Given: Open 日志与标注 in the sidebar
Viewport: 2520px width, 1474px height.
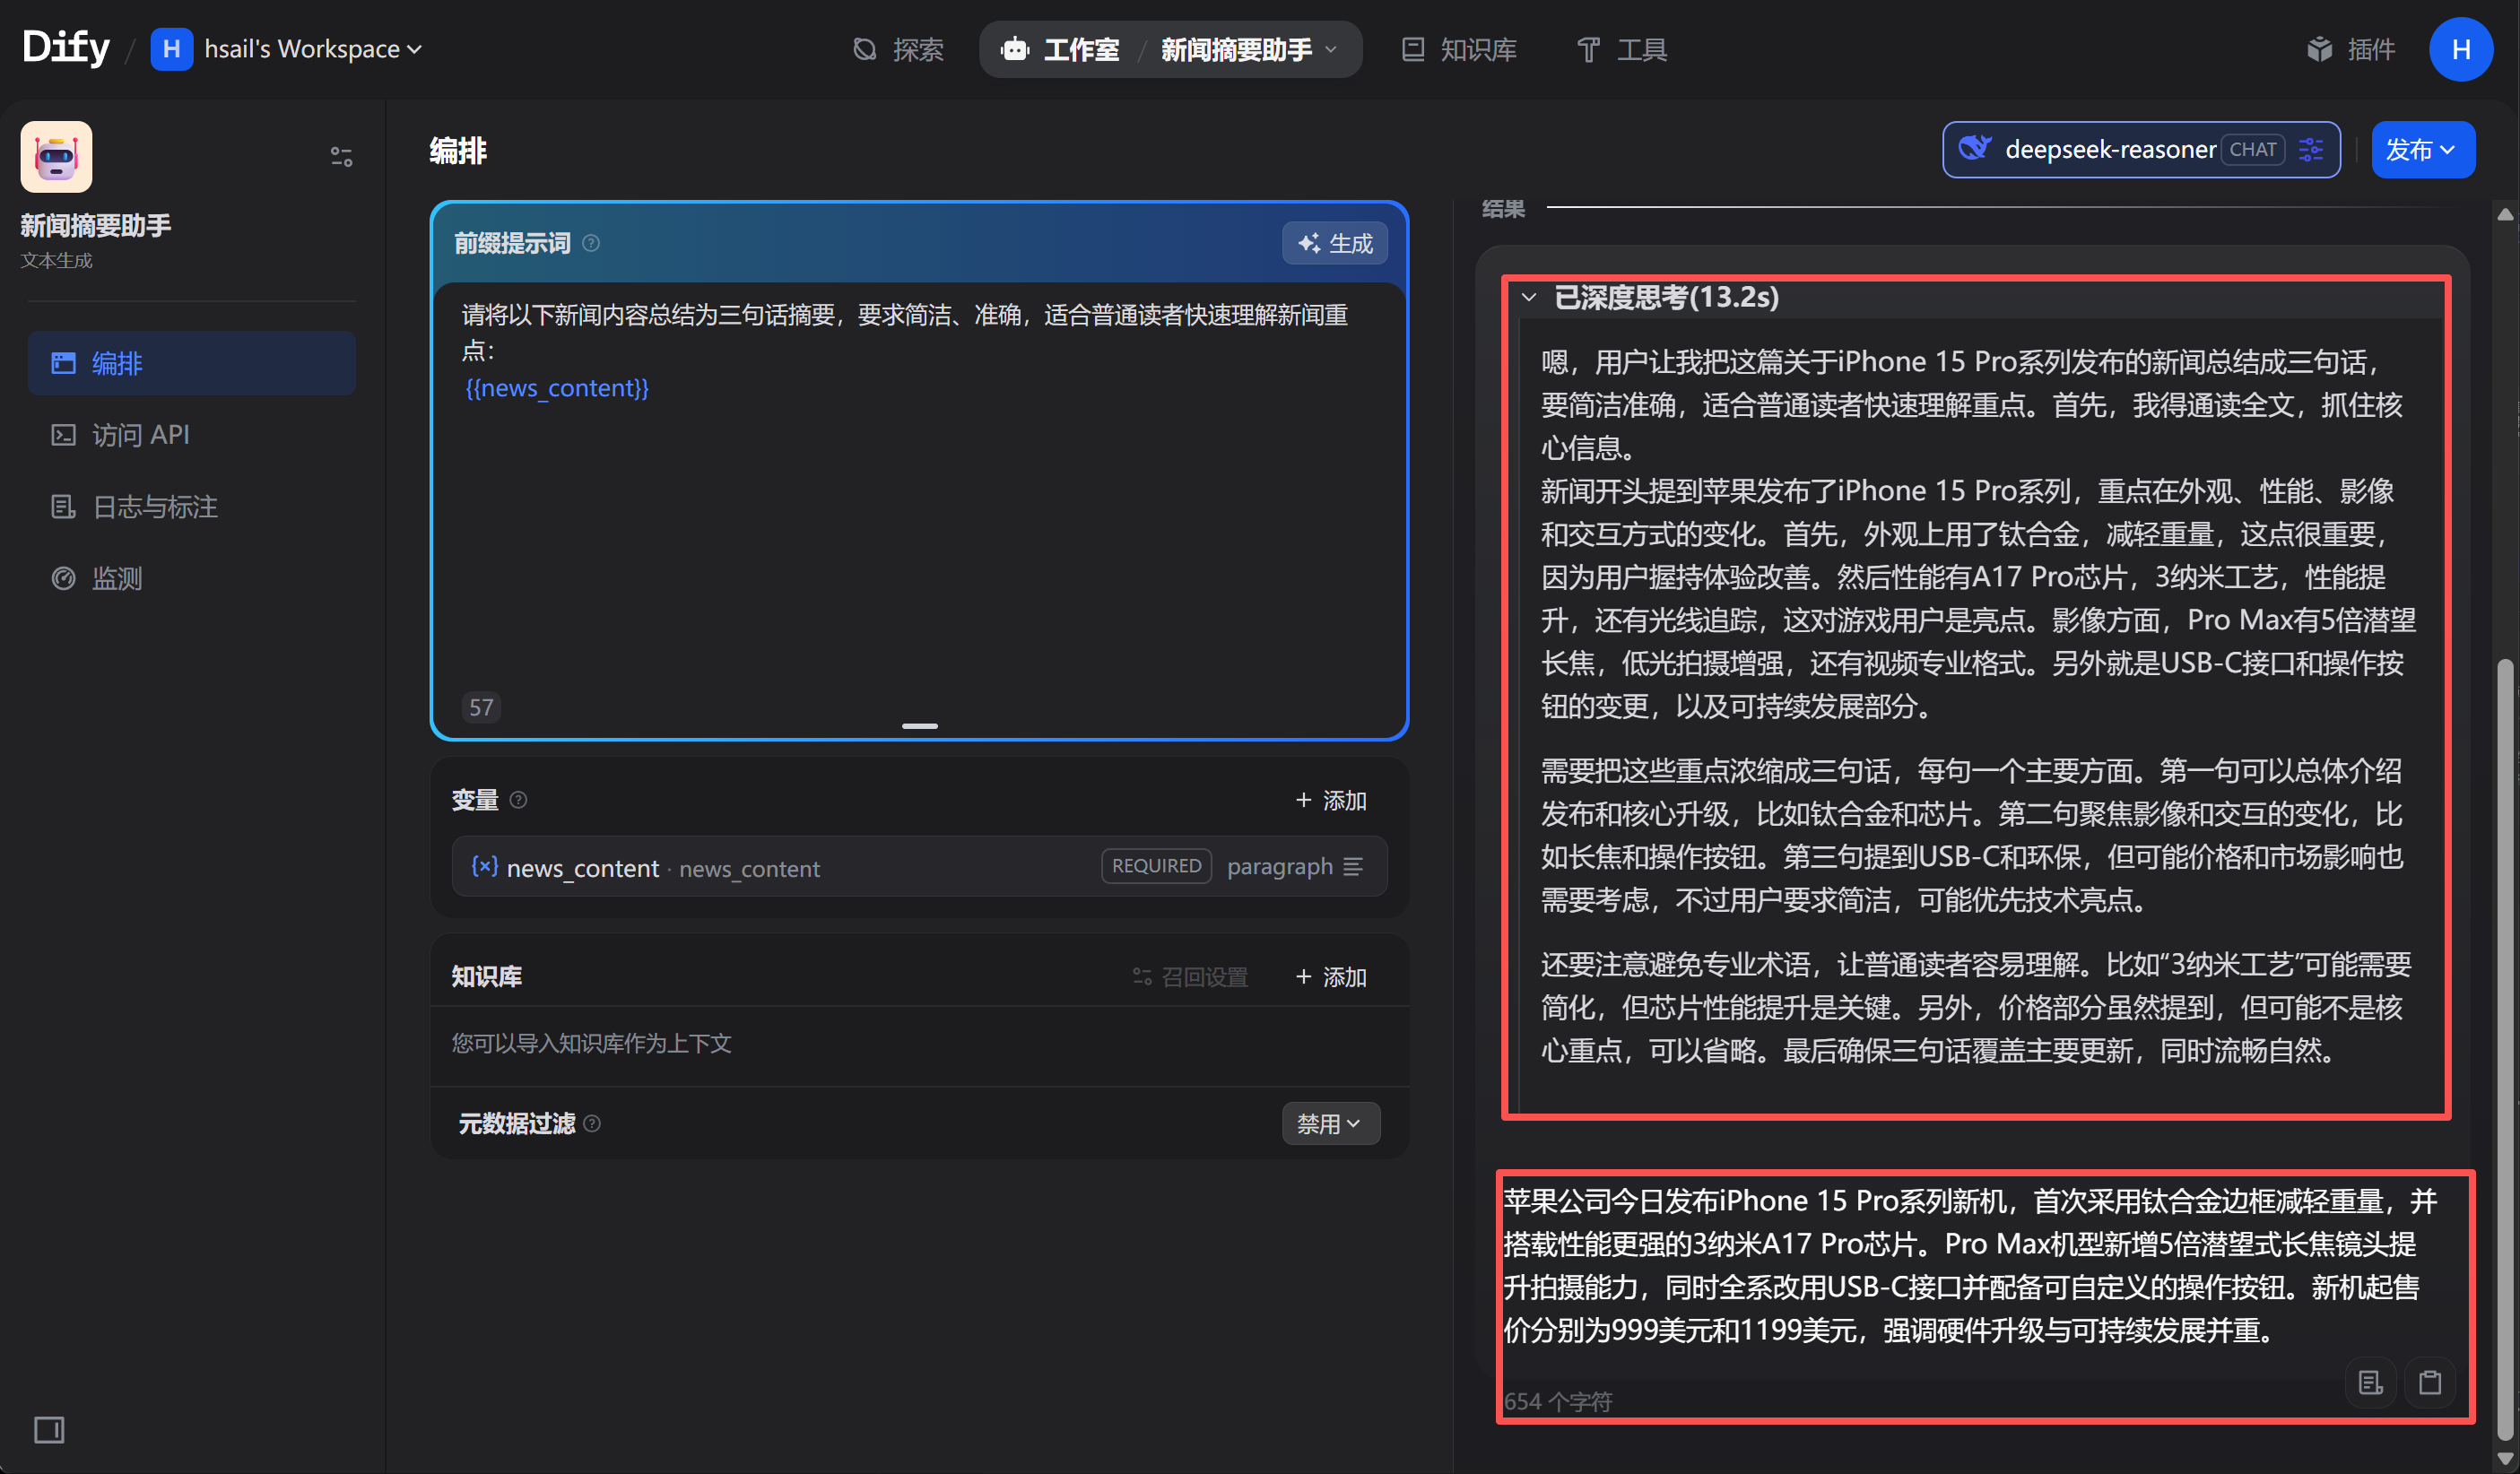Looking at the screenshot, I should (192, 507).
